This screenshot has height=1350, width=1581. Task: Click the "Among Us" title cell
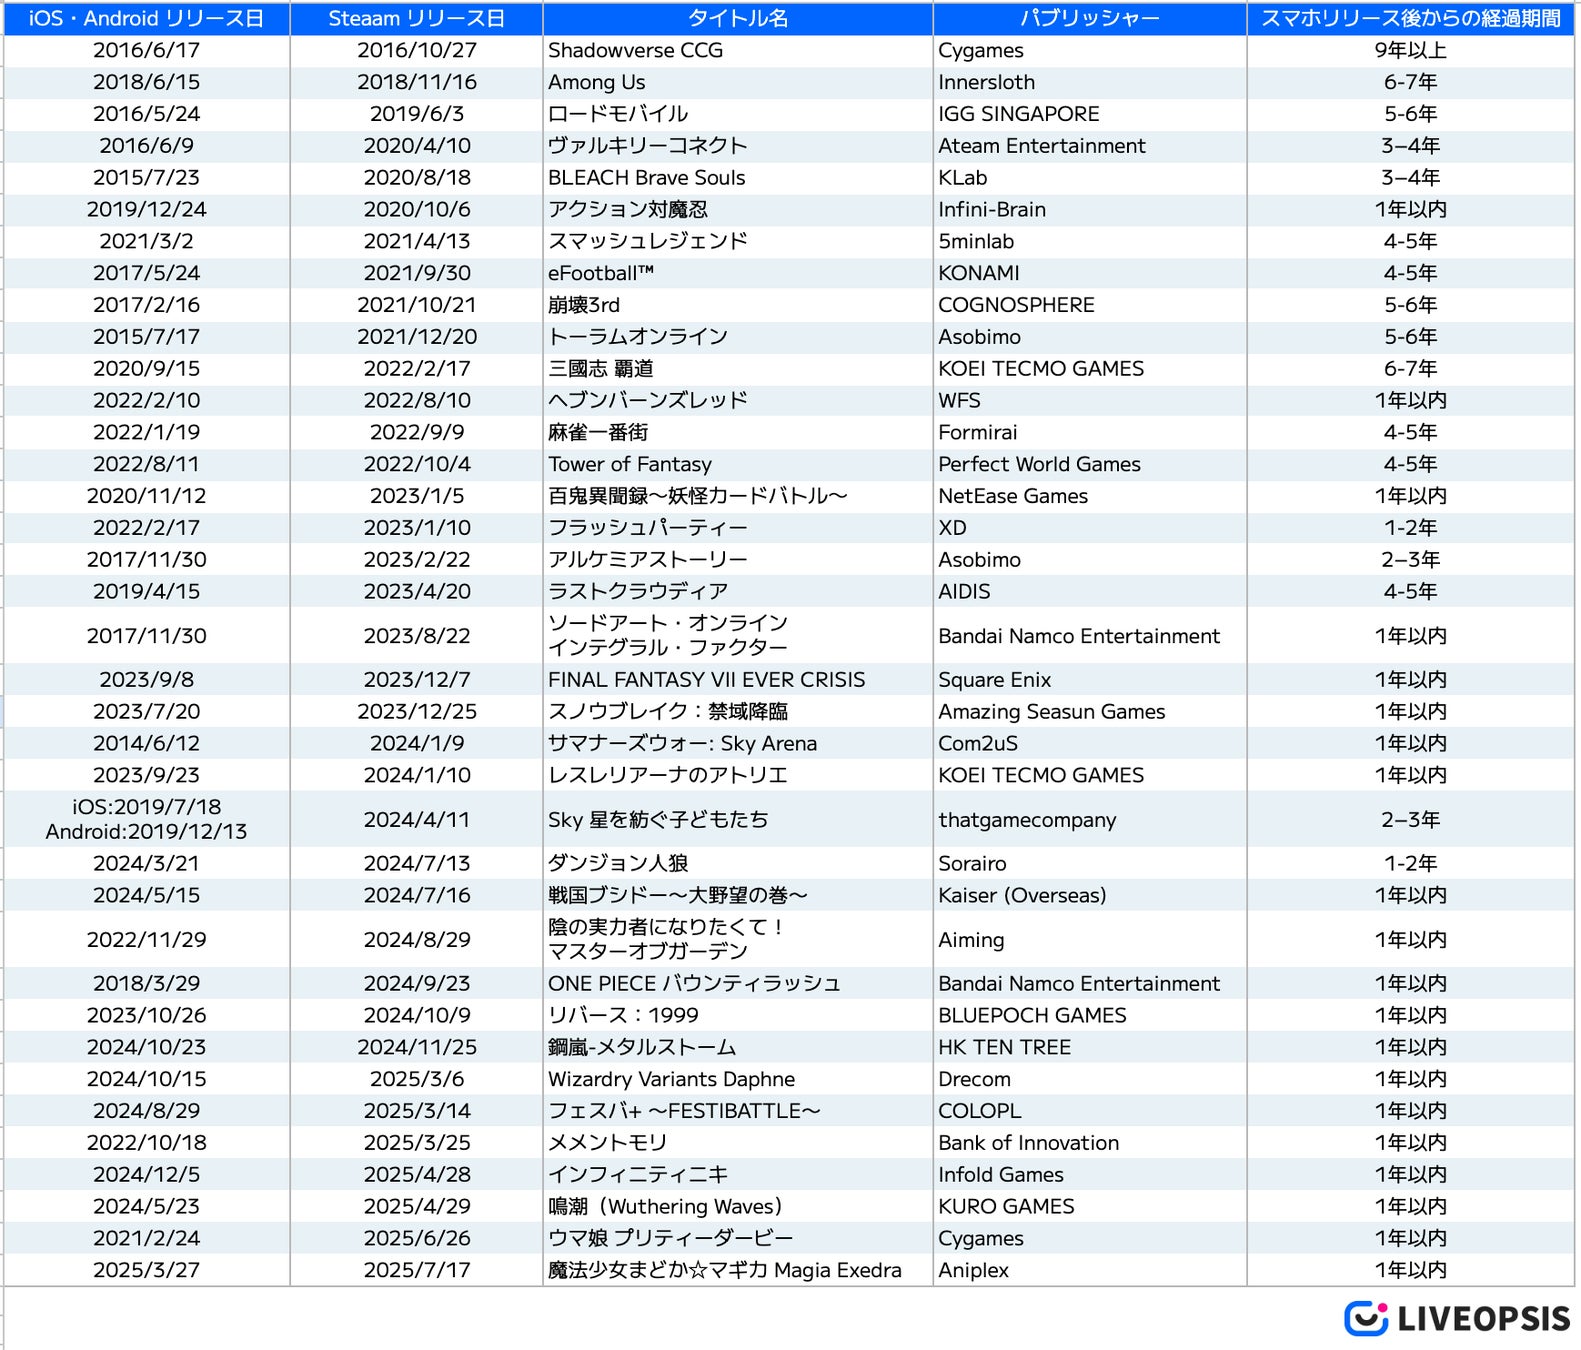pyautogui.click(x=738, y=82)
